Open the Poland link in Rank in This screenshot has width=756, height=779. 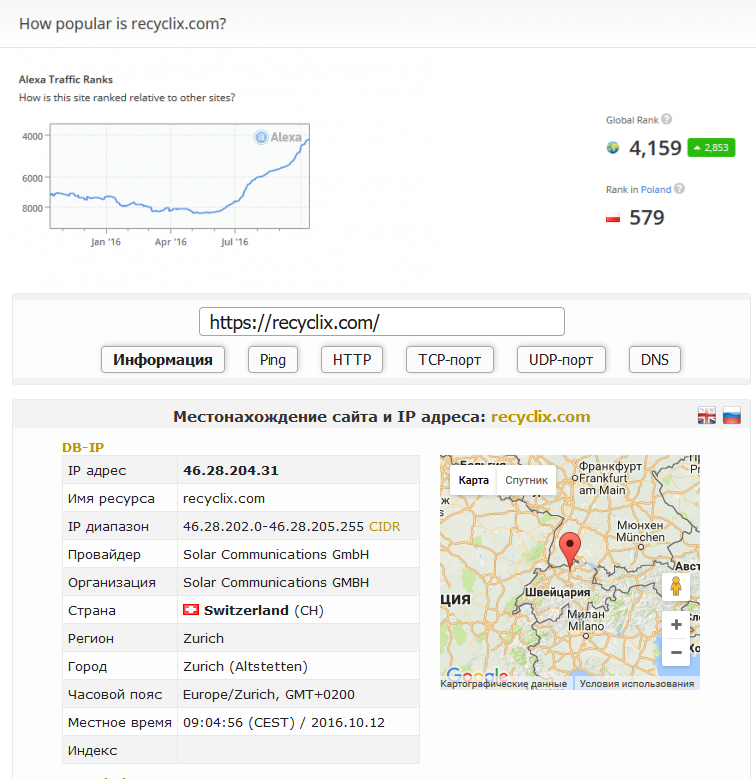point(656,189)
